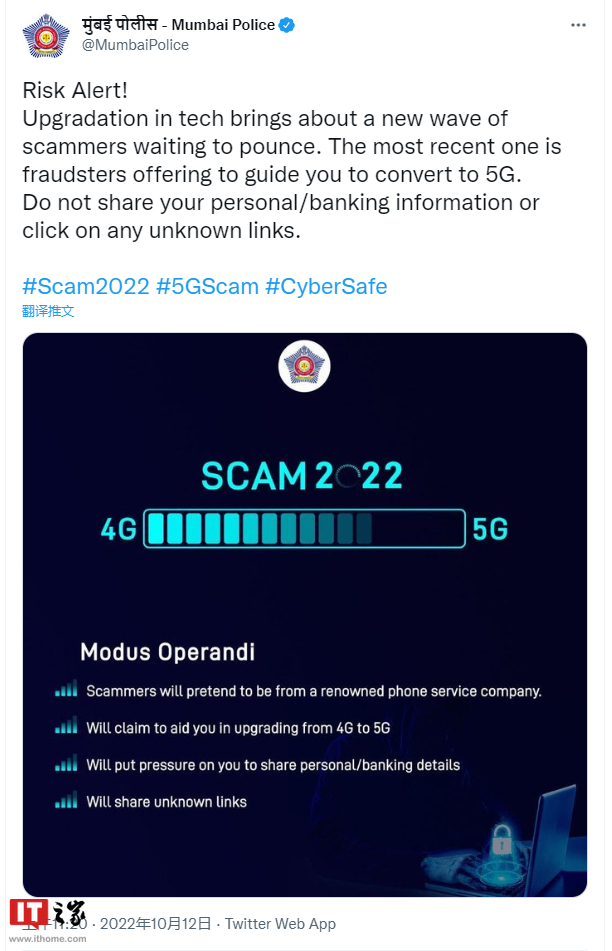The width and height of the screenshot is (612, 951).
Task: Open the #5GScam hashtag
Action: (x=207, y=287)
